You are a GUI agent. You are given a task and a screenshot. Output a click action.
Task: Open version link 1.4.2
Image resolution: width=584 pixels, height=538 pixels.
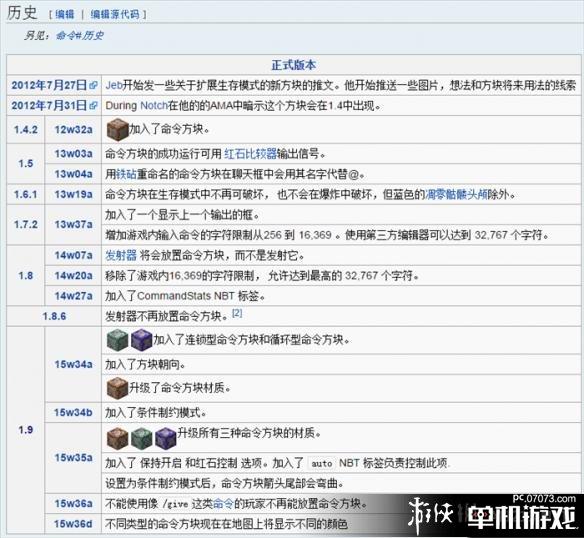click(26, 130)
